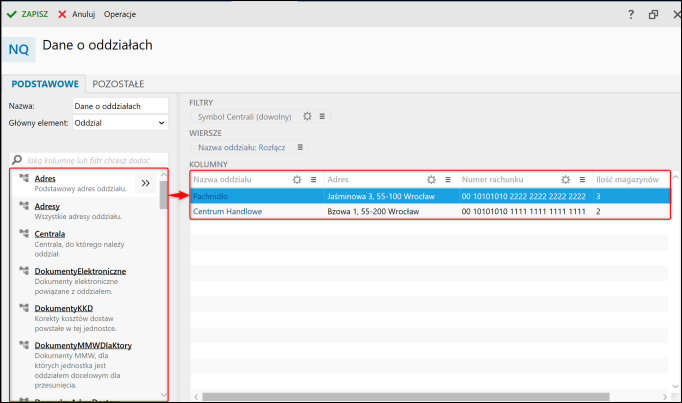Click the tree icon beside Adresy

click(x=24, y=205)
